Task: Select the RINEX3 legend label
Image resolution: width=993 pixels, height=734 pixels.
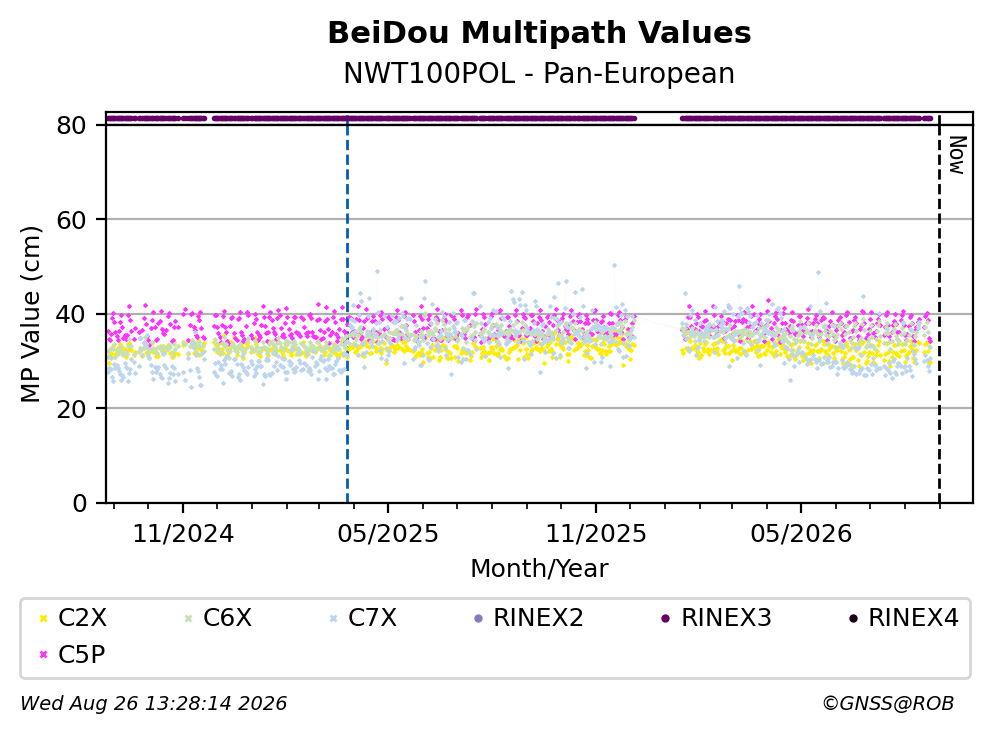Action: point(726,617)
